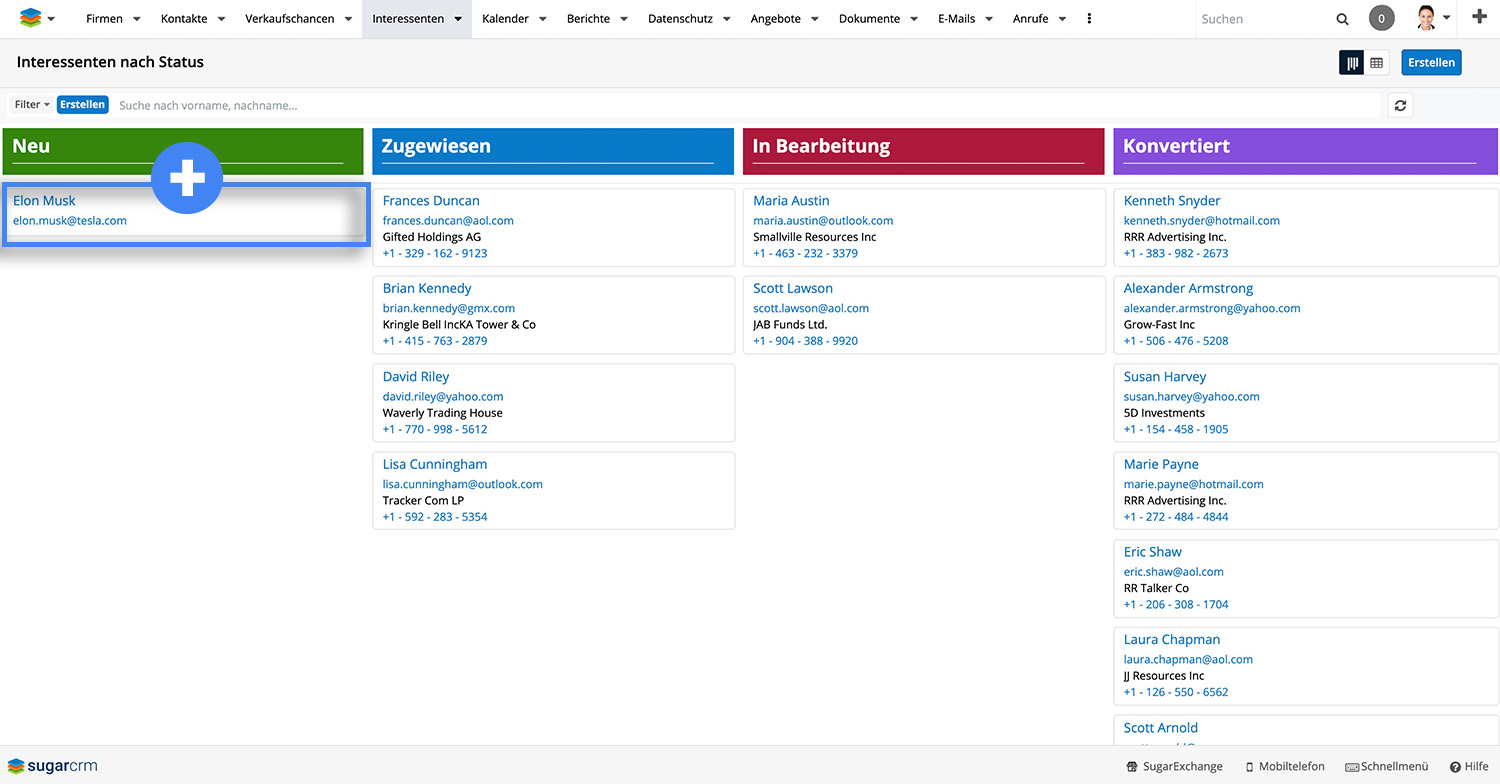Viewport: 1500px width, 784px height.
Task: Expand the Filter dropdown
Action: tap(32, 105)
